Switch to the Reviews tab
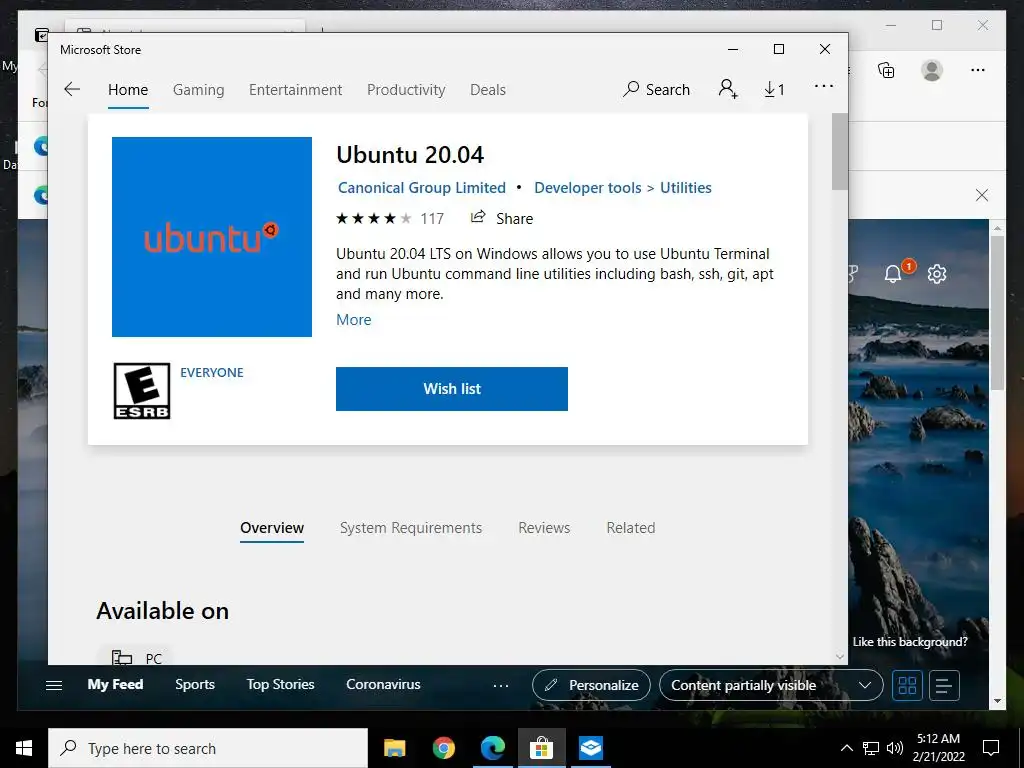1024x768 pixels. [544, 528]
